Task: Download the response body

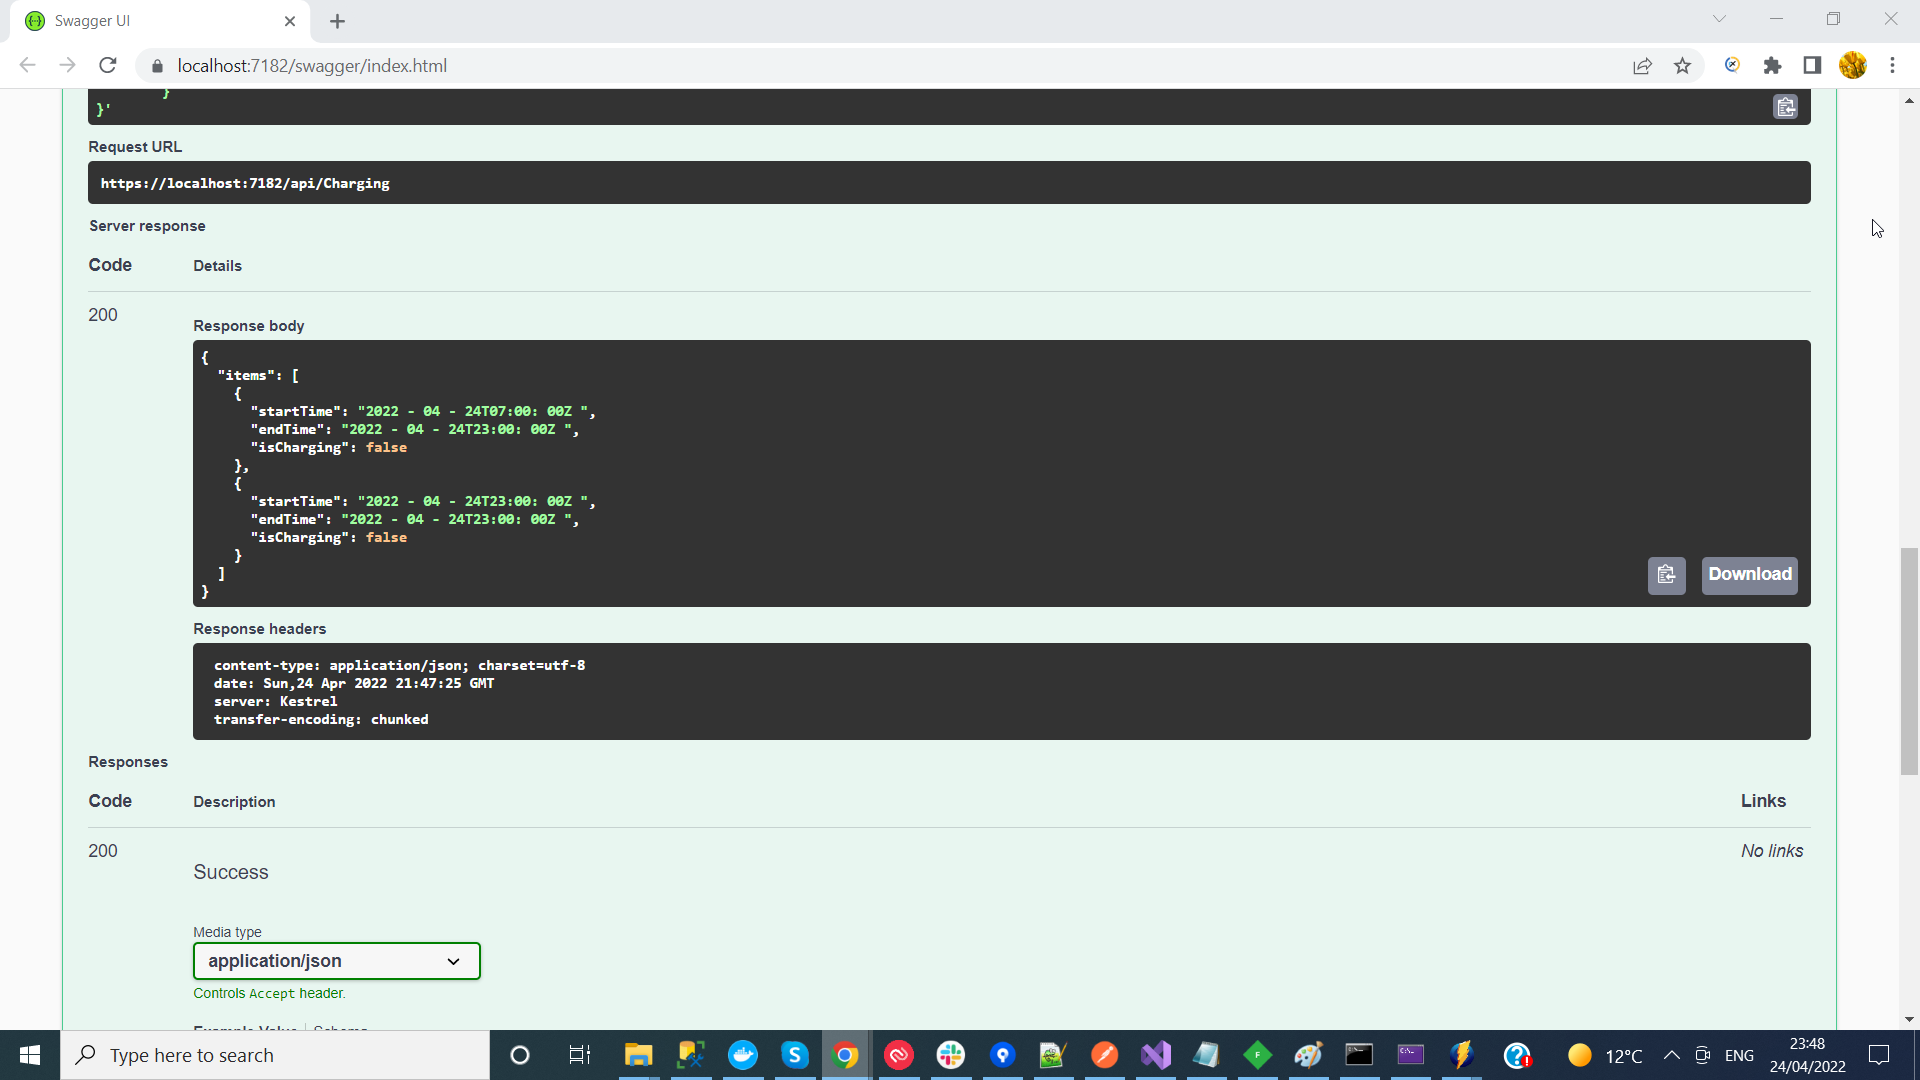Action: click(x=1750, y=575)
